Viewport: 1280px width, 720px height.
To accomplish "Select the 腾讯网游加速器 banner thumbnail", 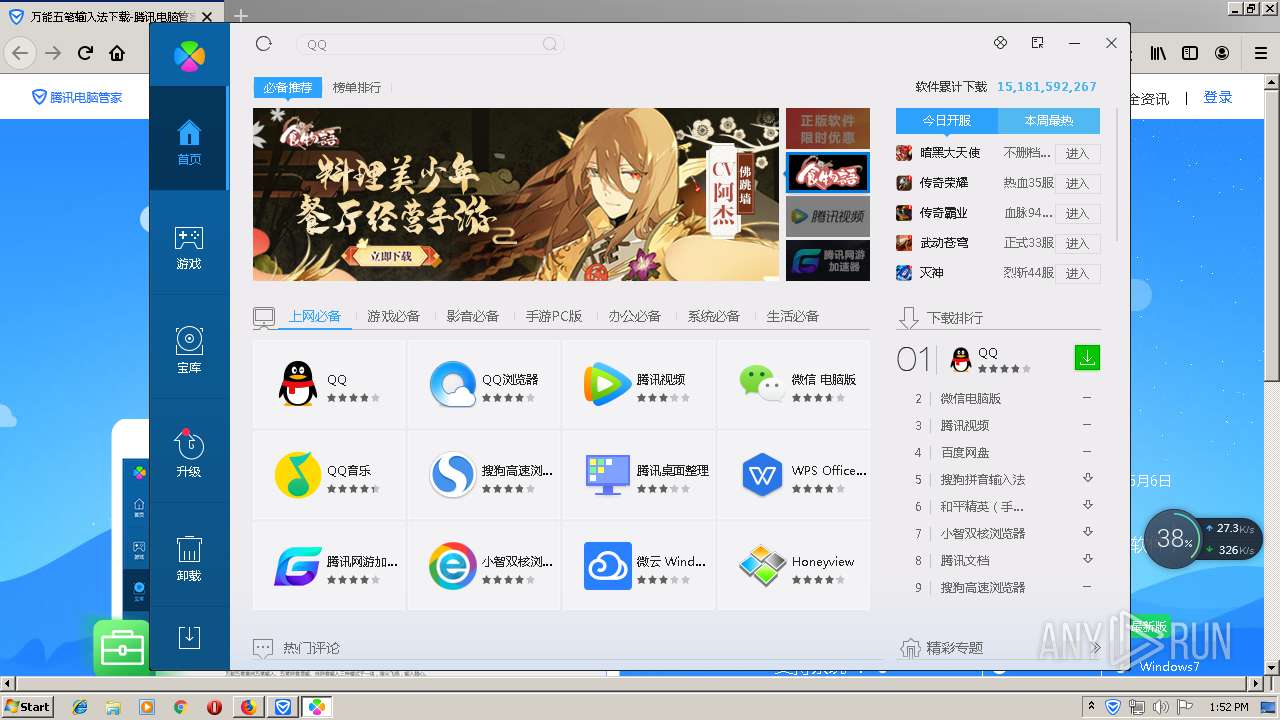I will 827,260.
